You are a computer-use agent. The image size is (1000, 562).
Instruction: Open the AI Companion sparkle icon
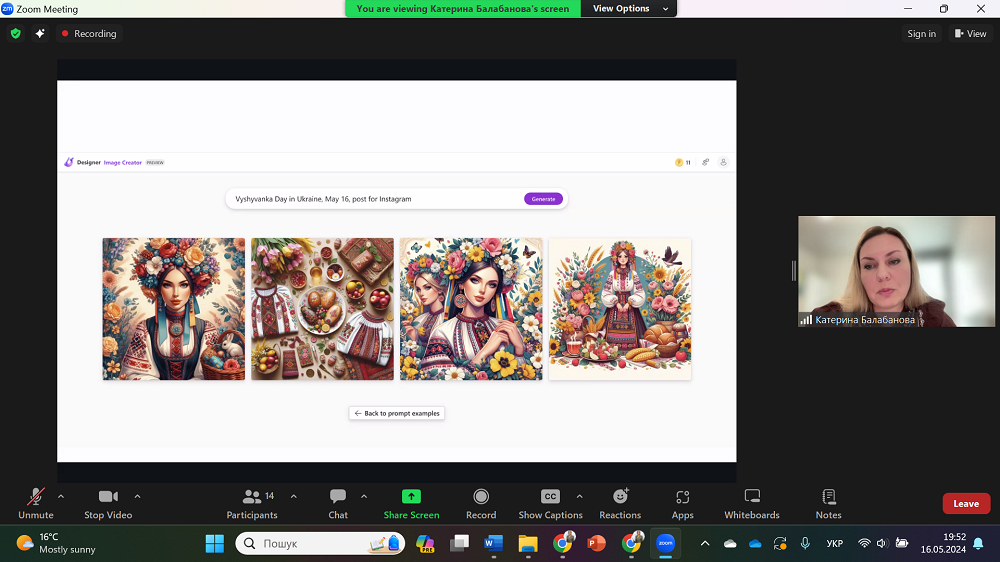pos(40,33)
